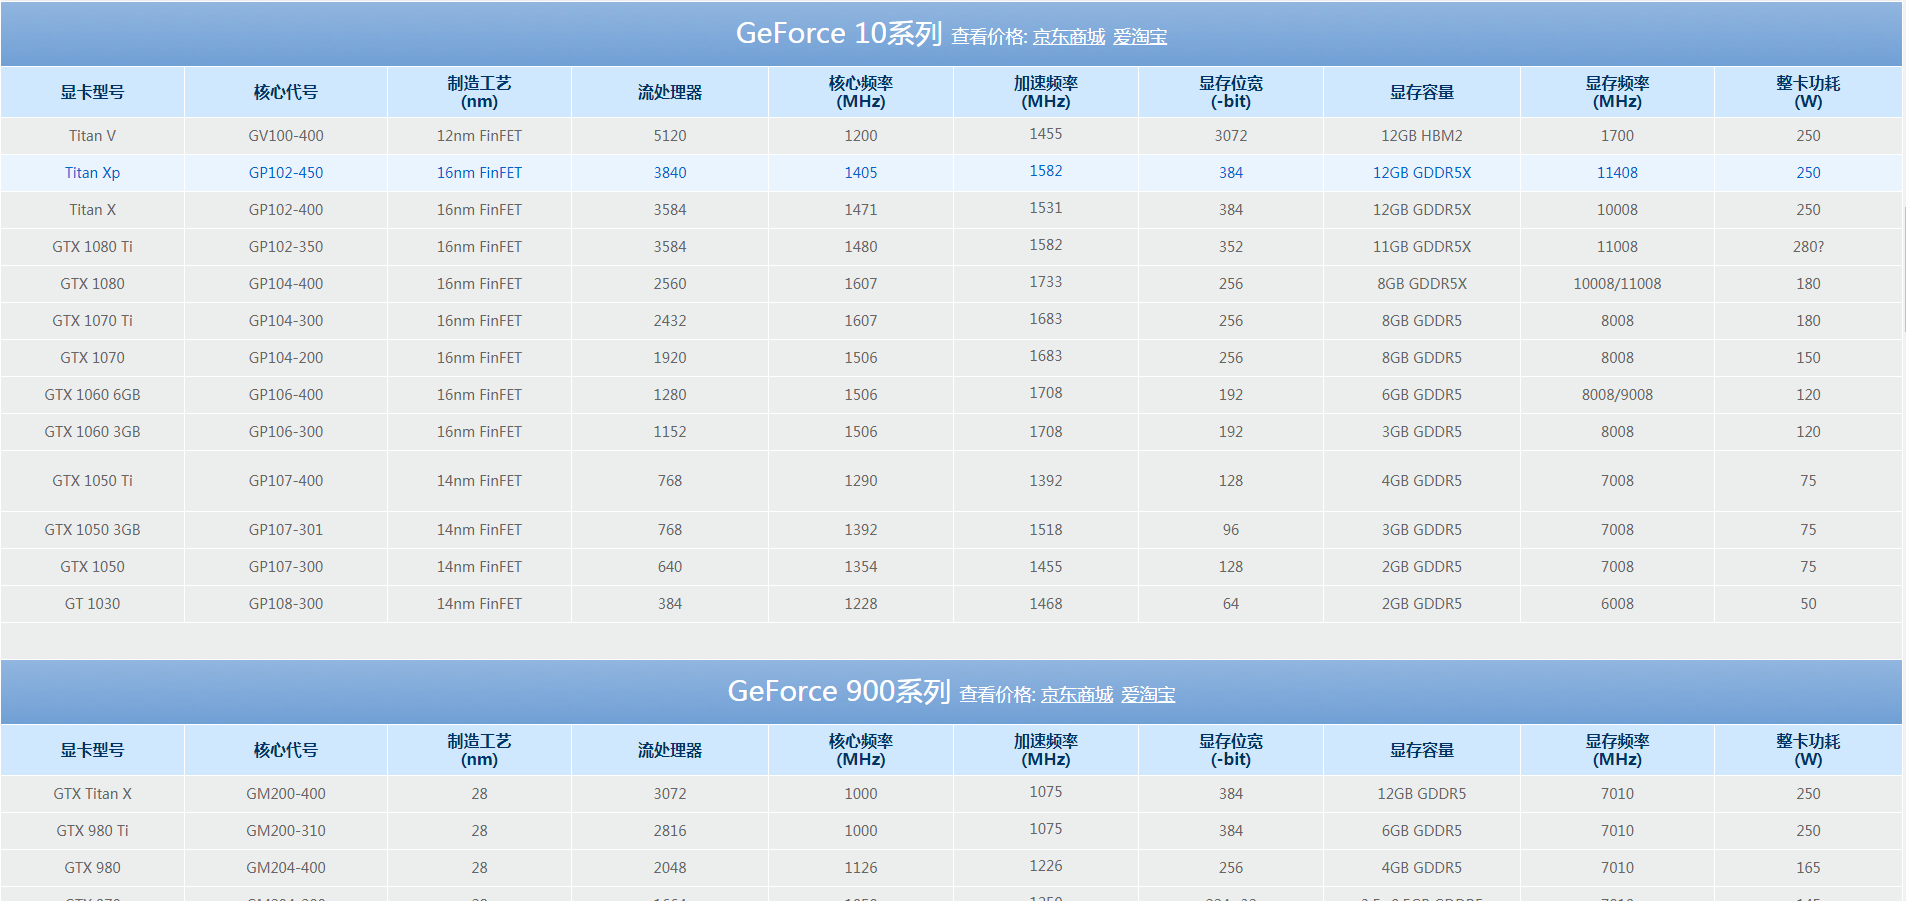This screenshot has width=1906, height=901.
Task: Click the GTX 1080 model cell
Action: pos(92,284)
